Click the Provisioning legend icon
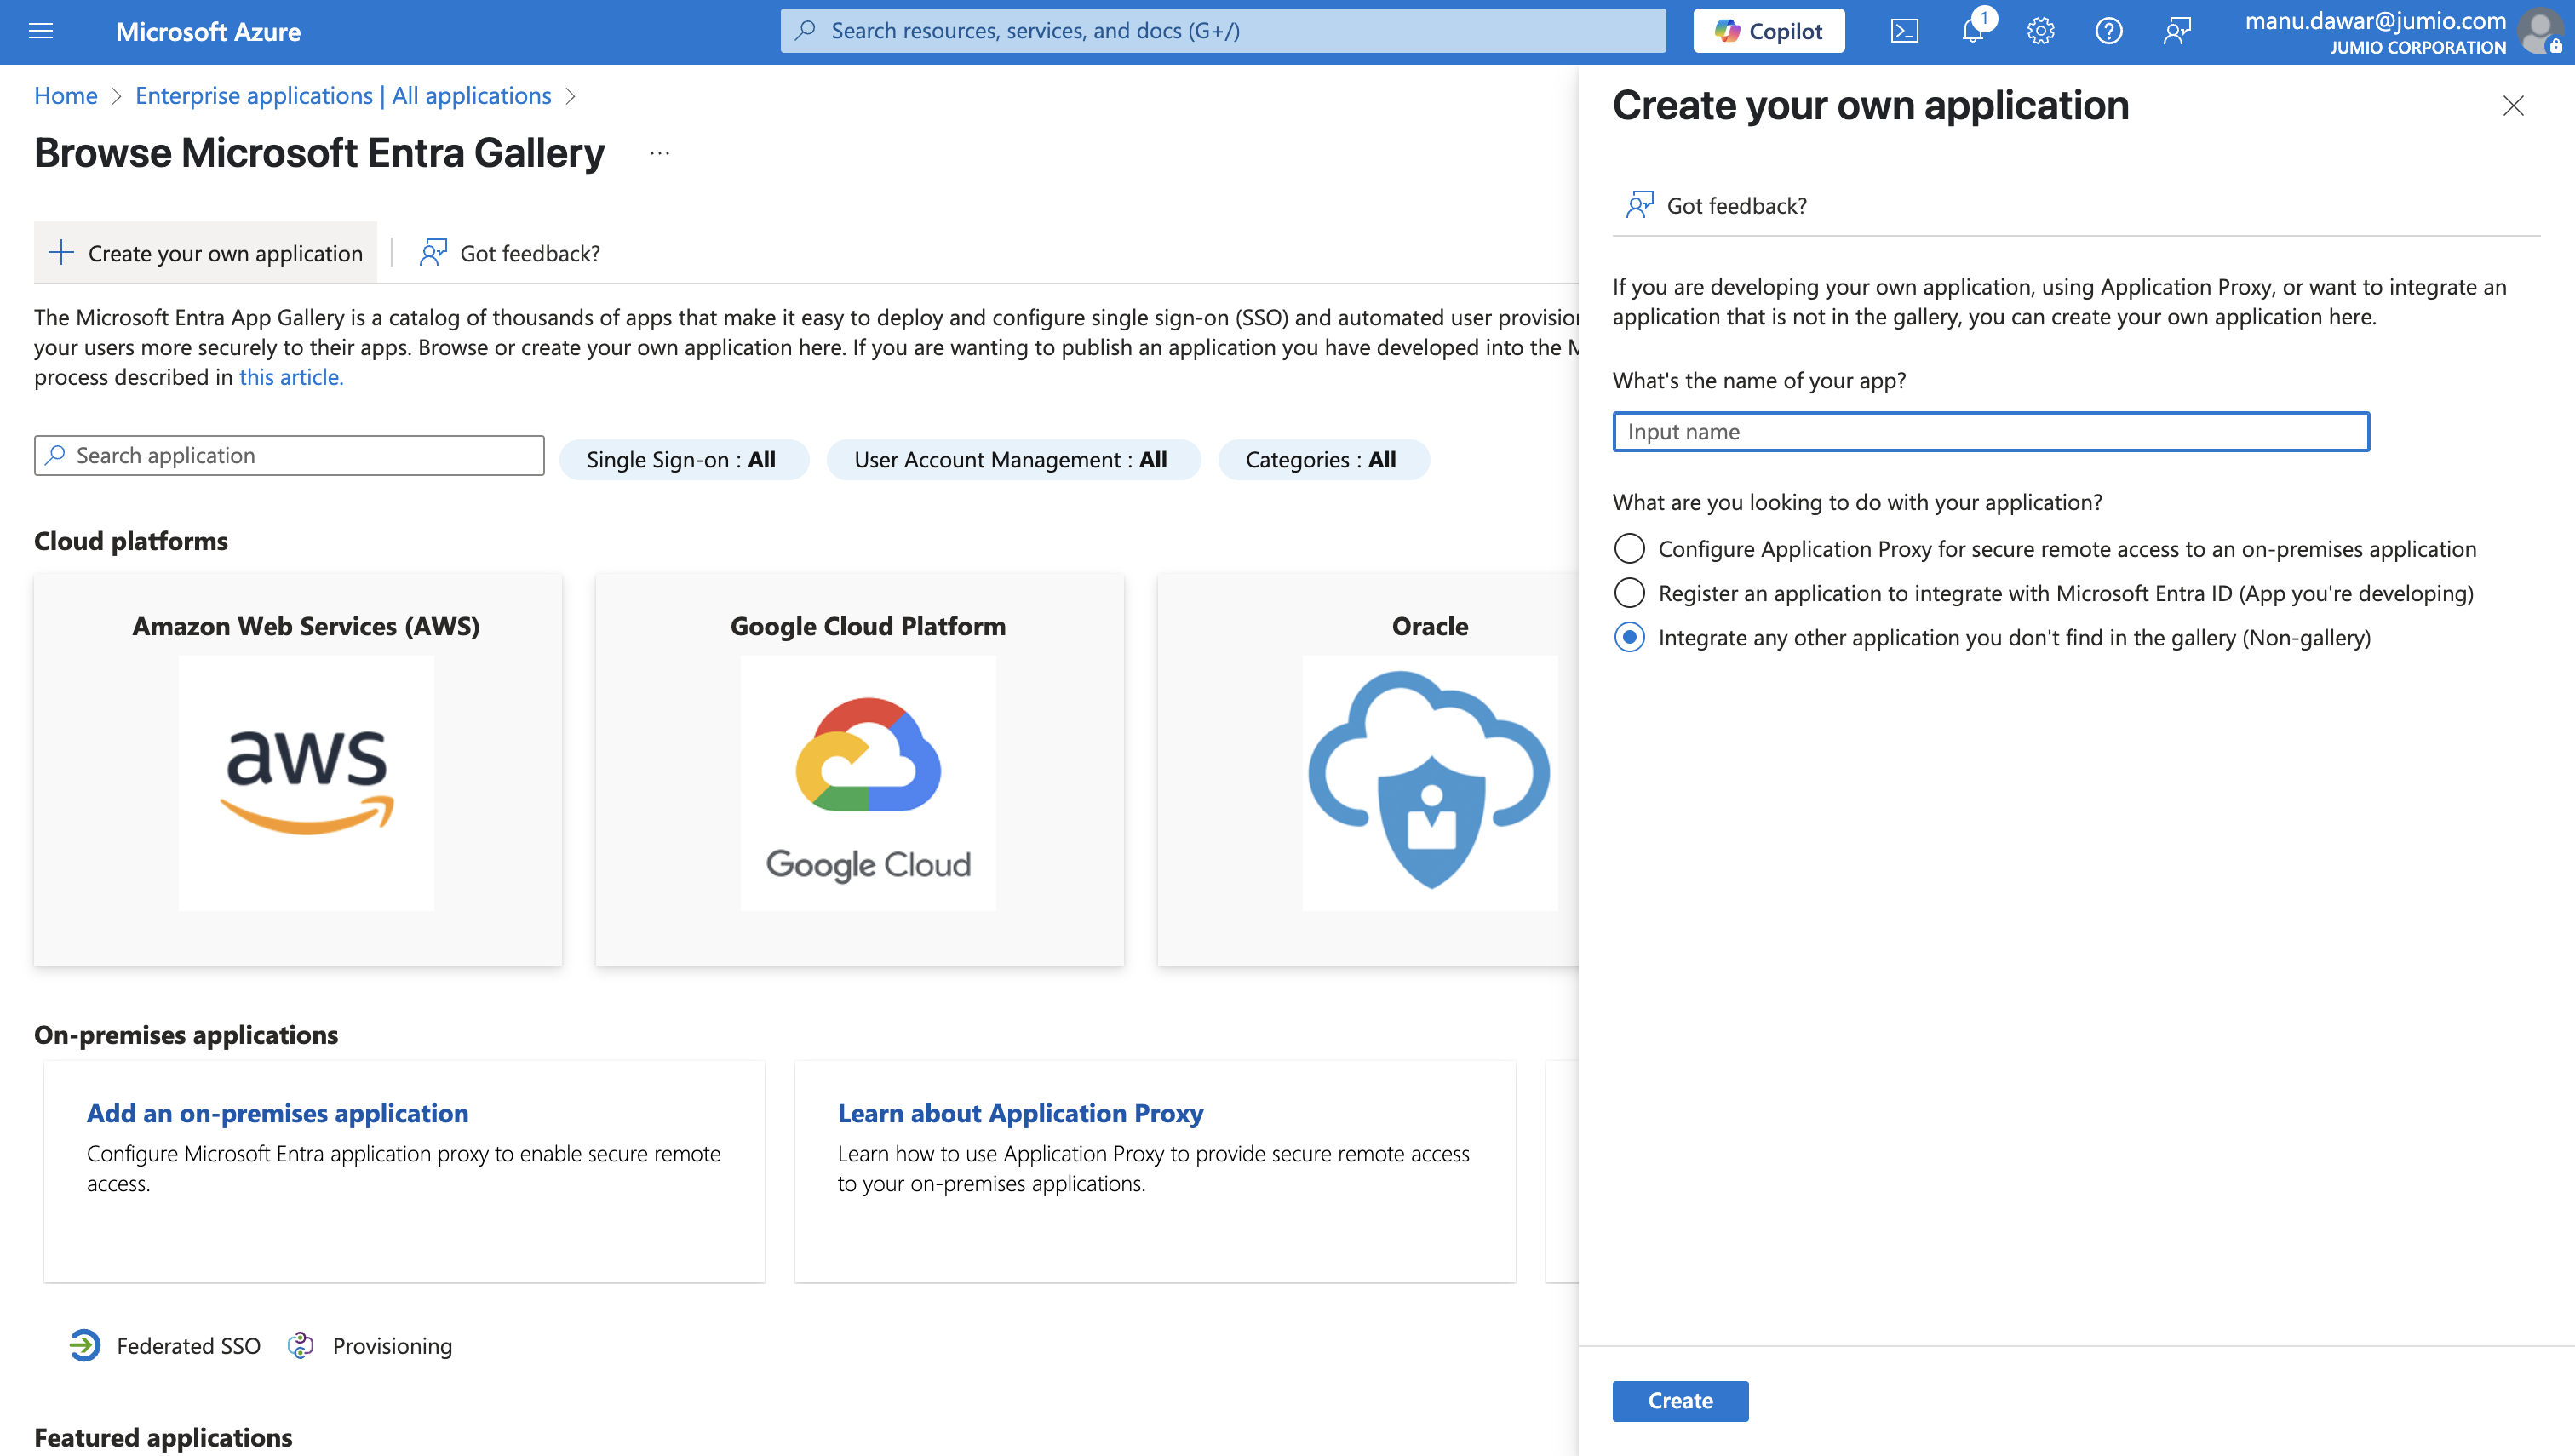The width and height of the screenshot is (2575, 1456). [x=301, y=1346]
